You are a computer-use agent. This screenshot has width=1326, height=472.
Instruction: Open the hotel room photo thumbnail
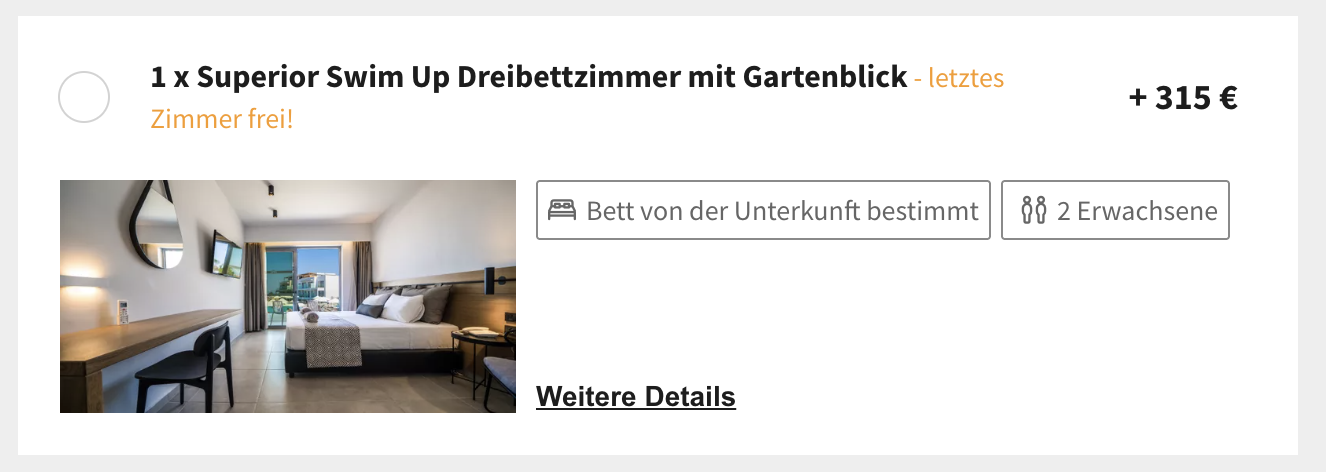point(288,297)
